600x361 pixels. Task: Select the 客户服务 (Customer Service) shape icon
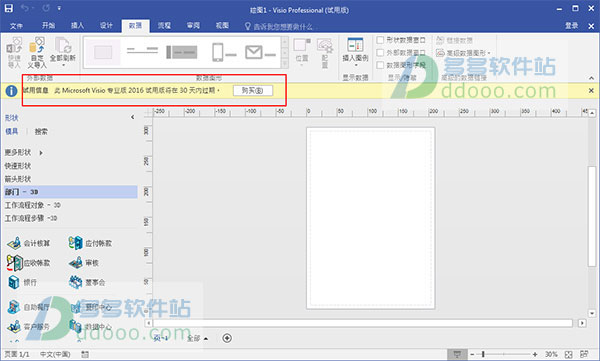tap(14, 327)
